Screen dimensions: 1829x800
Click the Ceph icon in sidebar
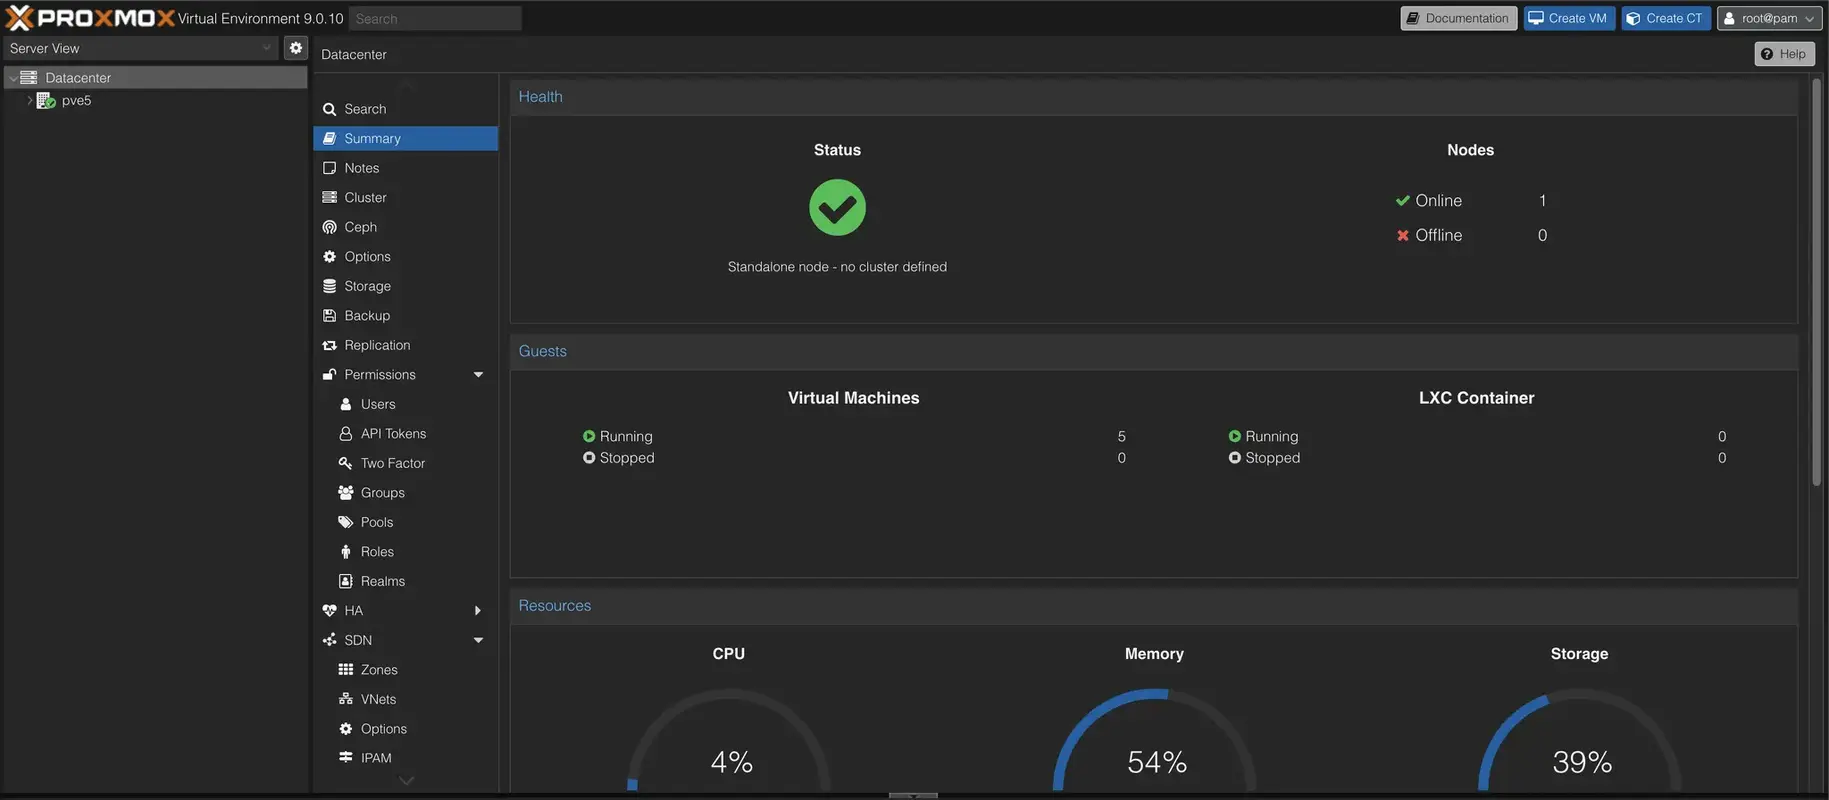click(x=329, y=227)
